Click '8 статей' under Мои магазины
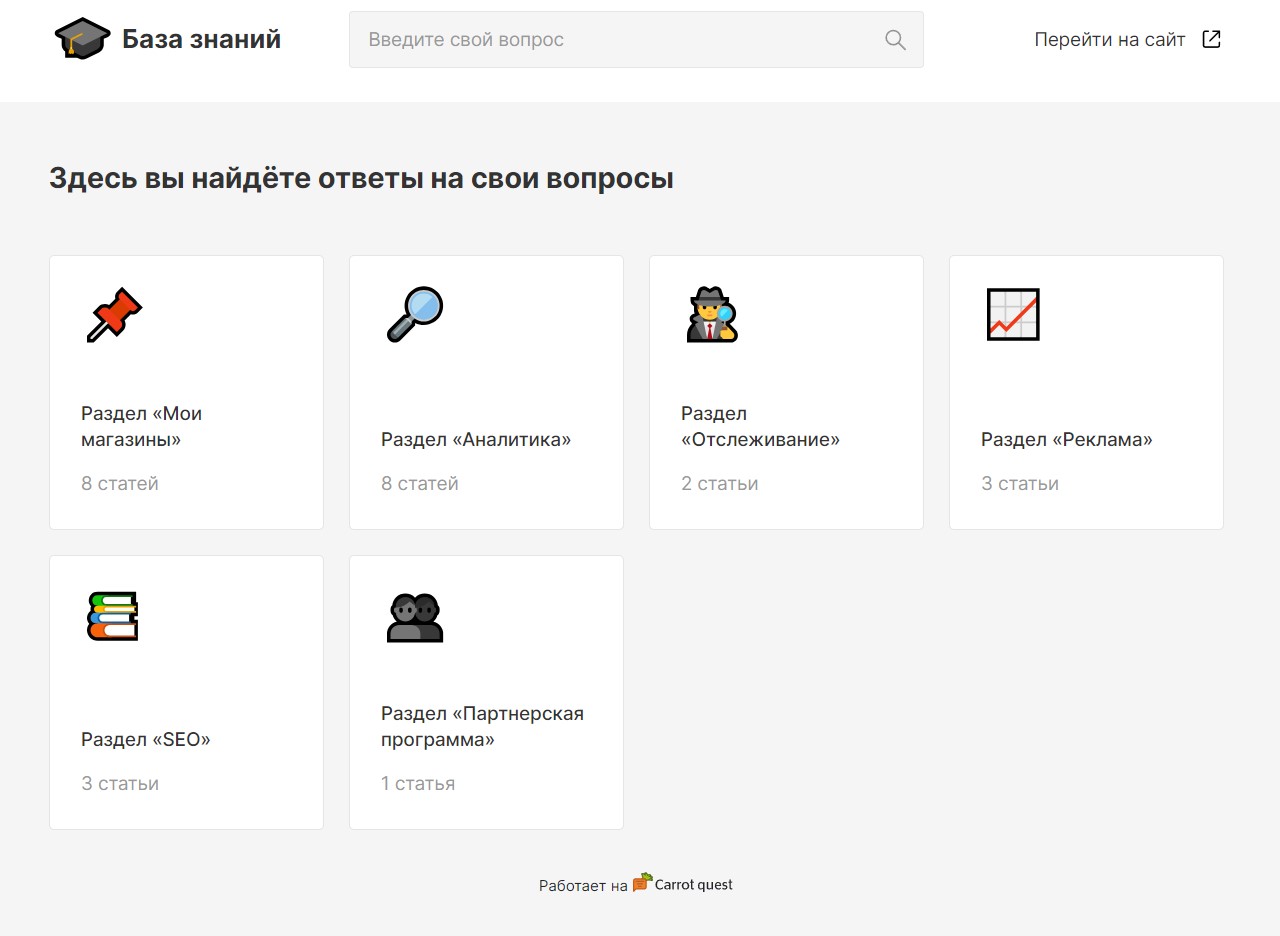 [x=120, y=484]
